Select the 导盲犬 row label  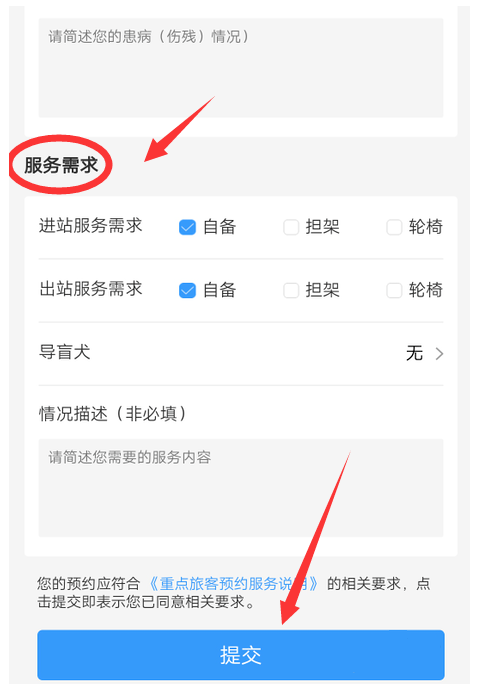coord(65,352)
